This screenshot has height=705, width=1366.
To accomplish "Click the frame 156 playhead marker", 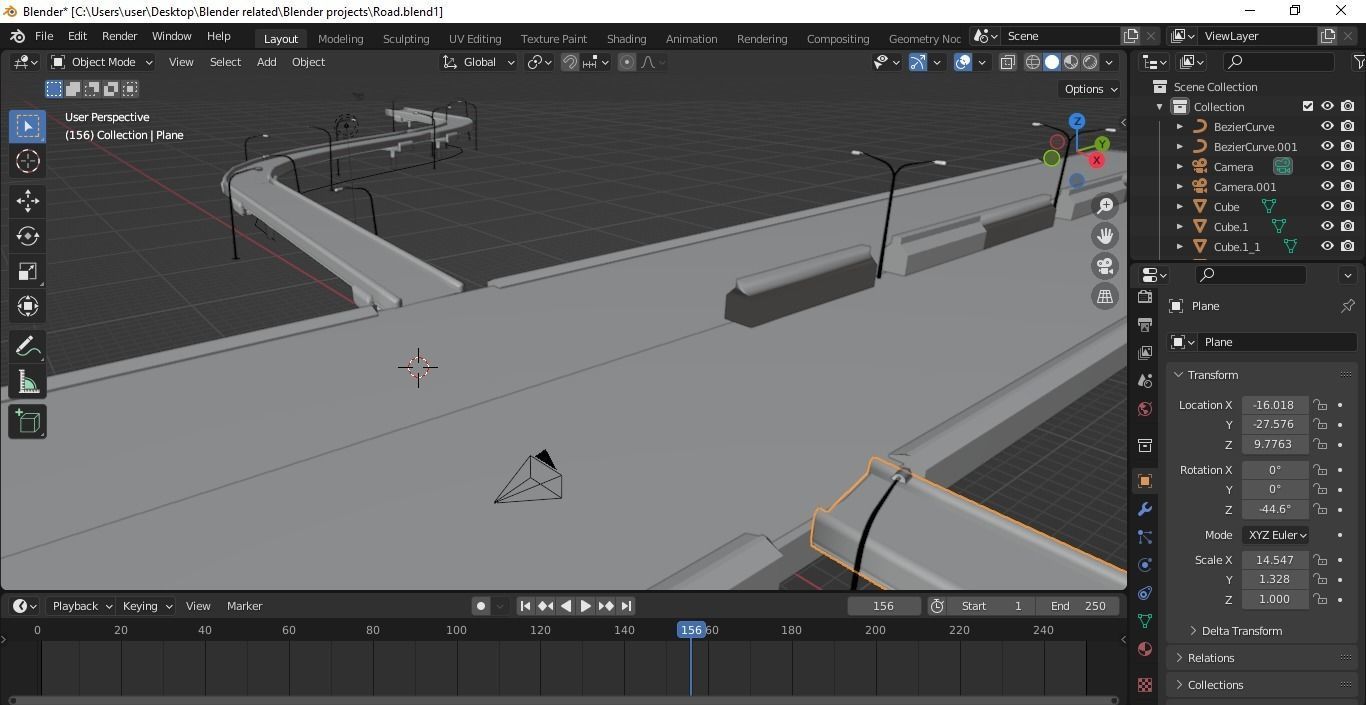I will click(691, 630).
